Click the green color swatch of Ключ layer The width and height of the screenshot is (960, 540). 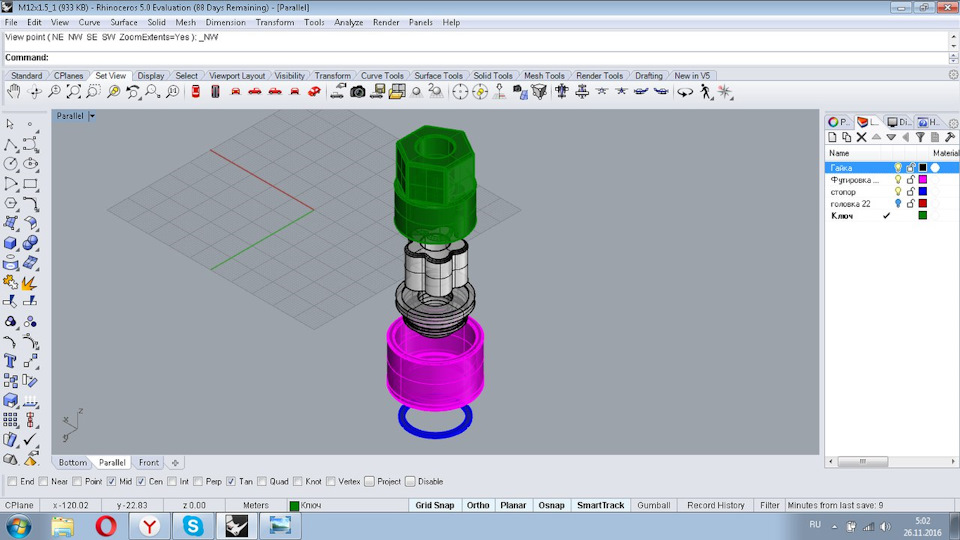[923, 216]
